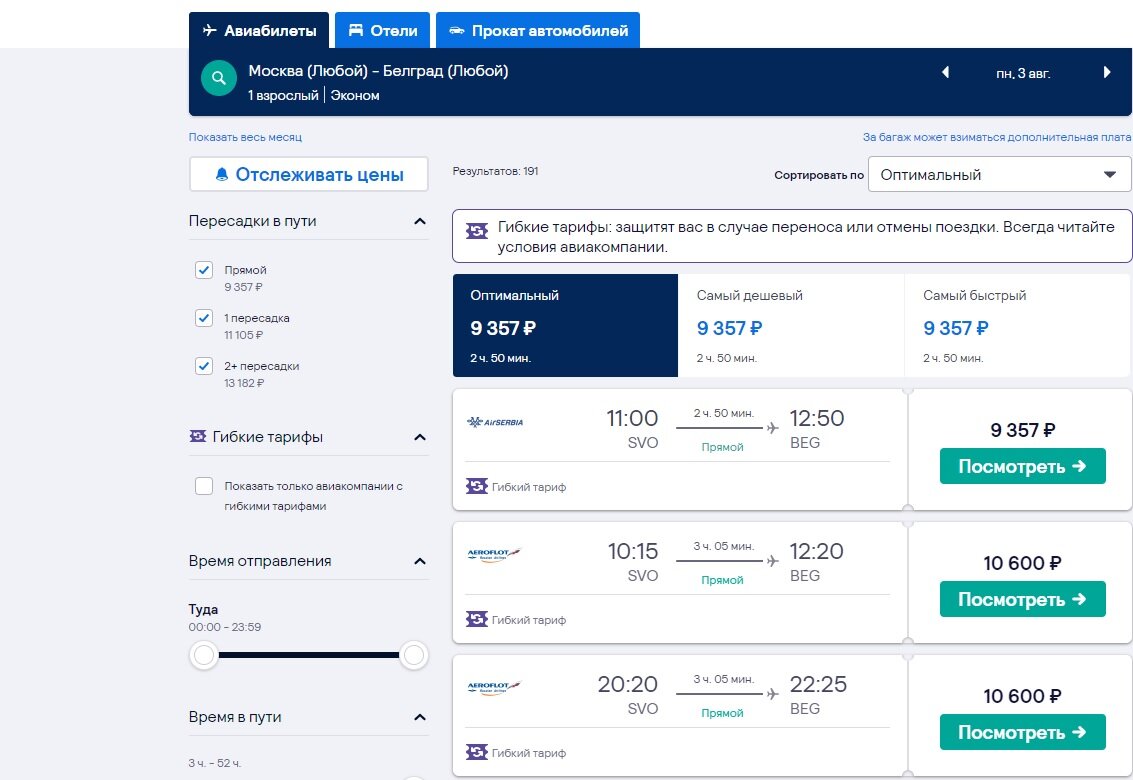Open the Прокат автомобилей tab
The height and width of the screenshot is (780, 1133).
pyautogui.click(x=538, y=30)
